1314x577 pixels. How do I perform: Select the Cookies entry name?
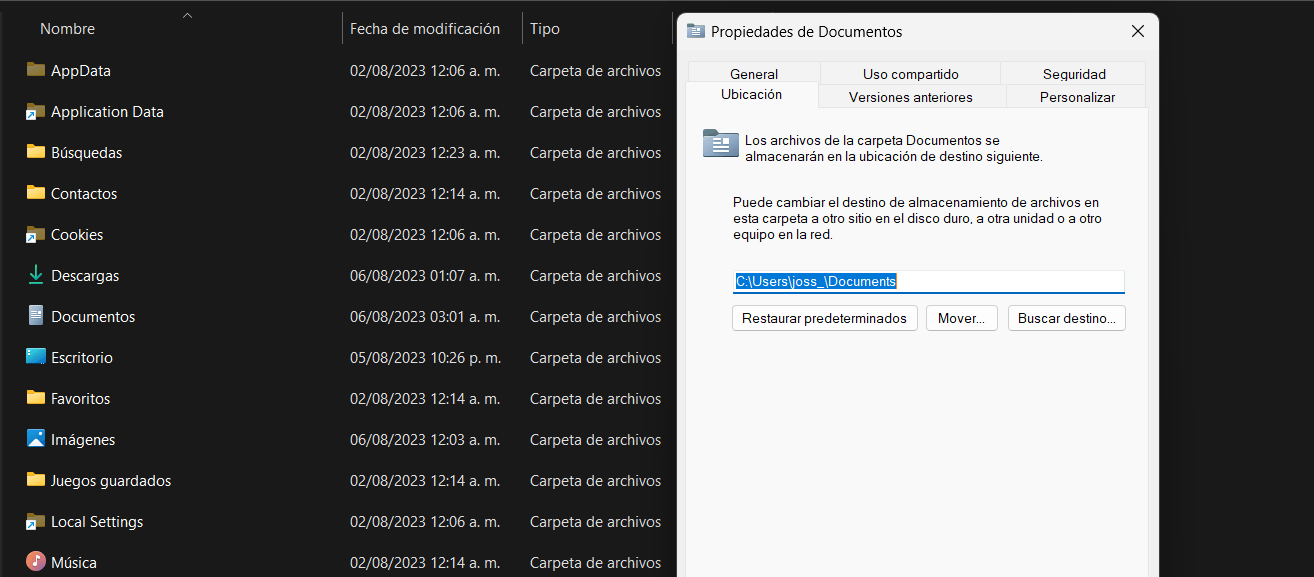click(77, 235)
